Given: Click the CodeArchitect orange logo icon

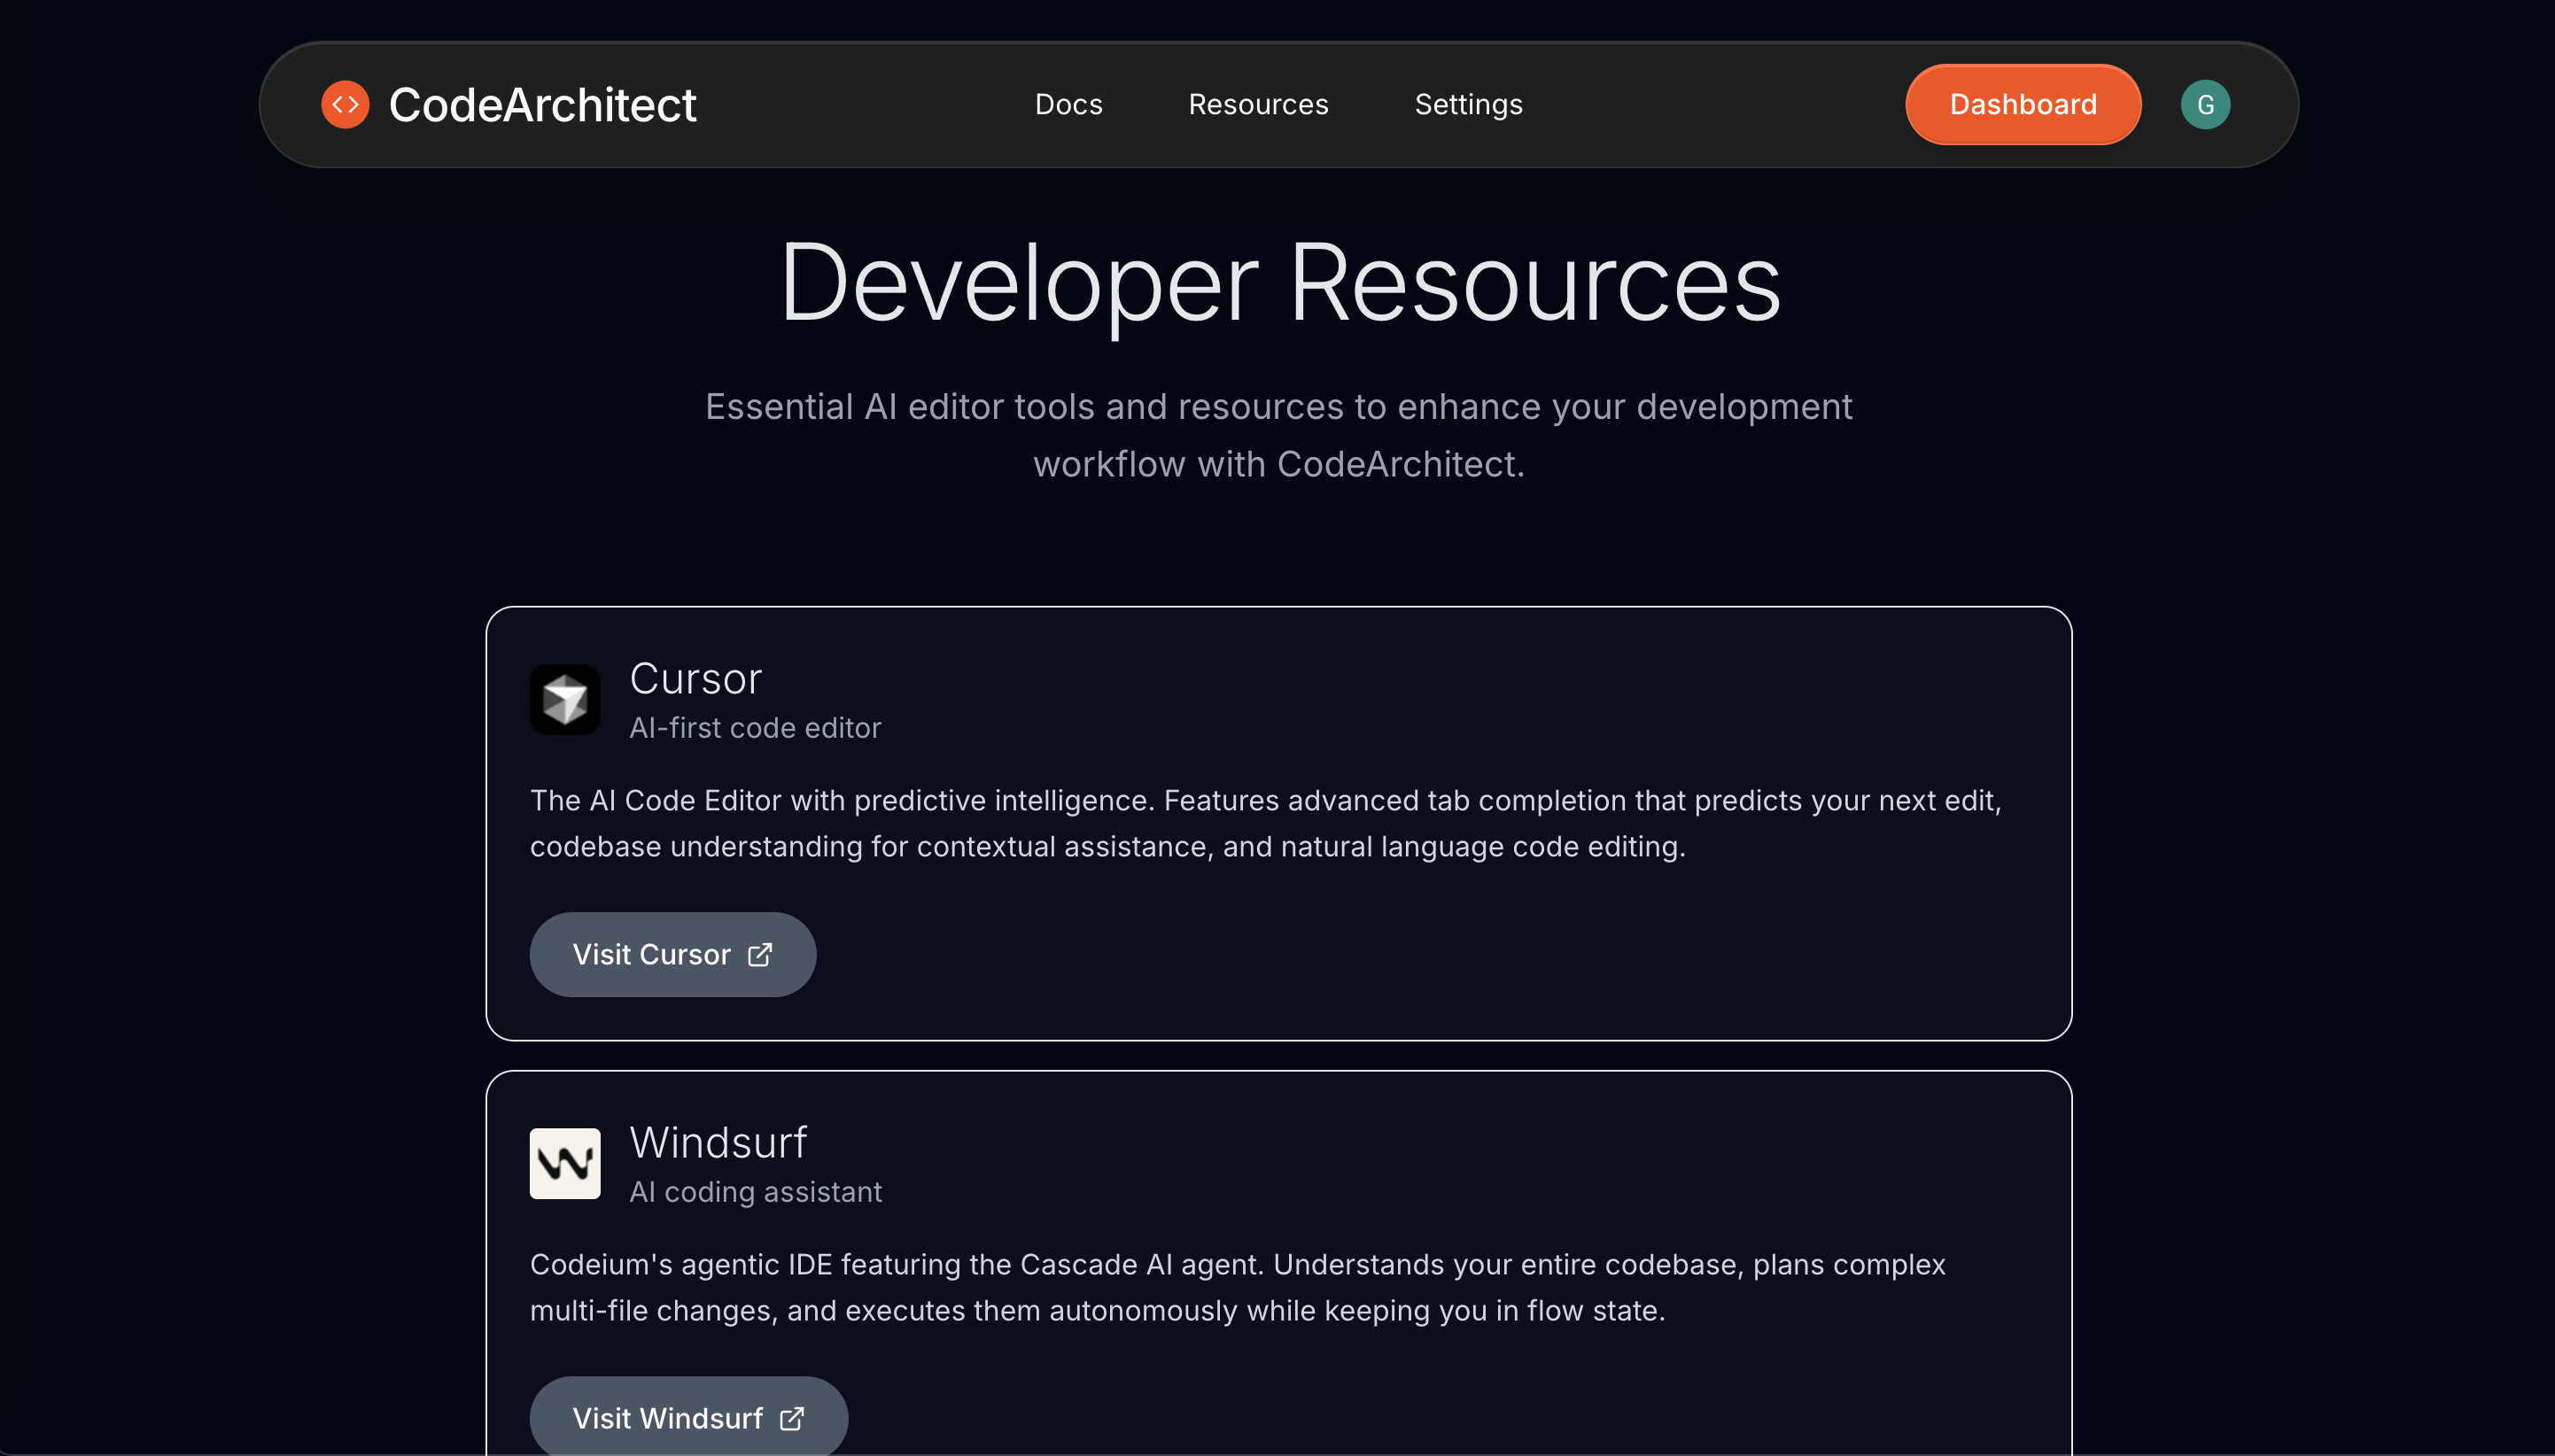Looking at the screenshot, I should 345,104.
